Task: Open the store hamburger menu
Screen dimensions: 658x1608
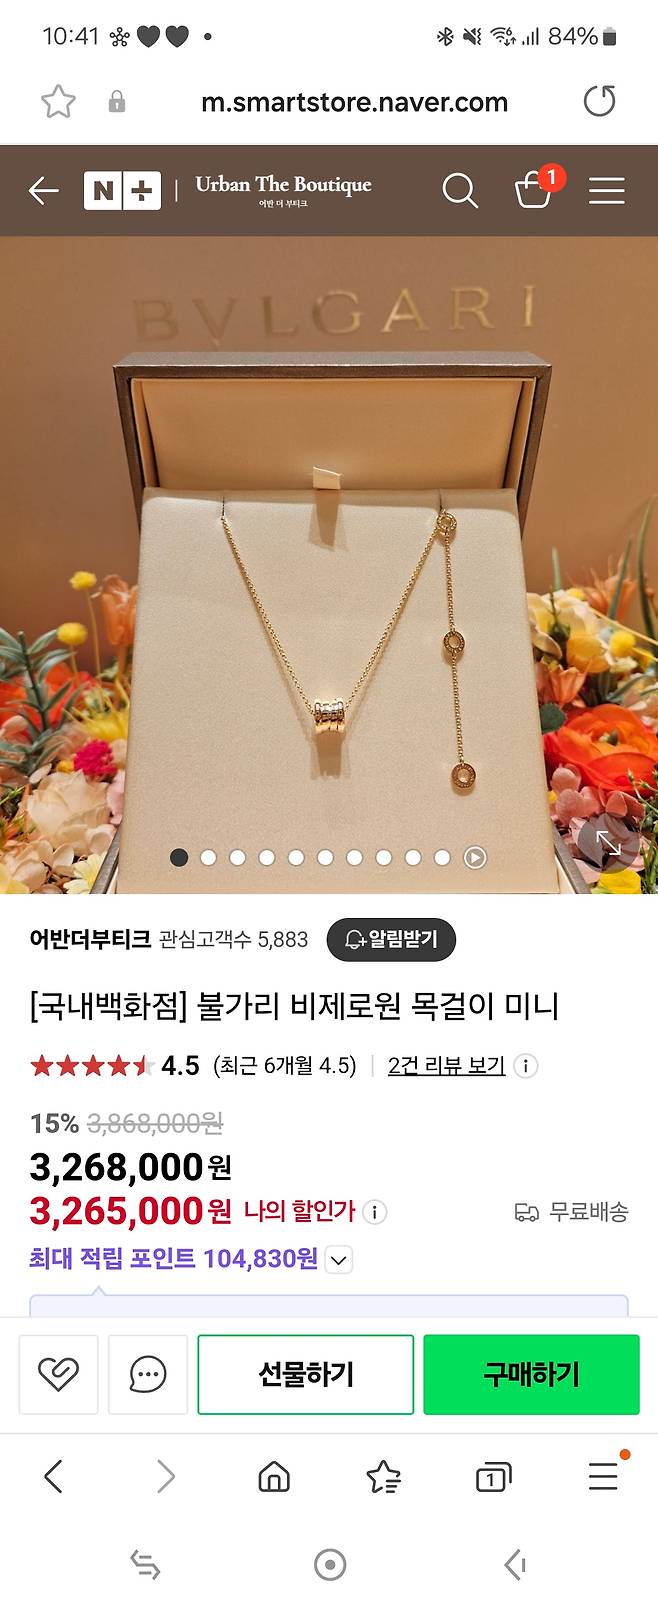Action: click(x=606, y=190)
